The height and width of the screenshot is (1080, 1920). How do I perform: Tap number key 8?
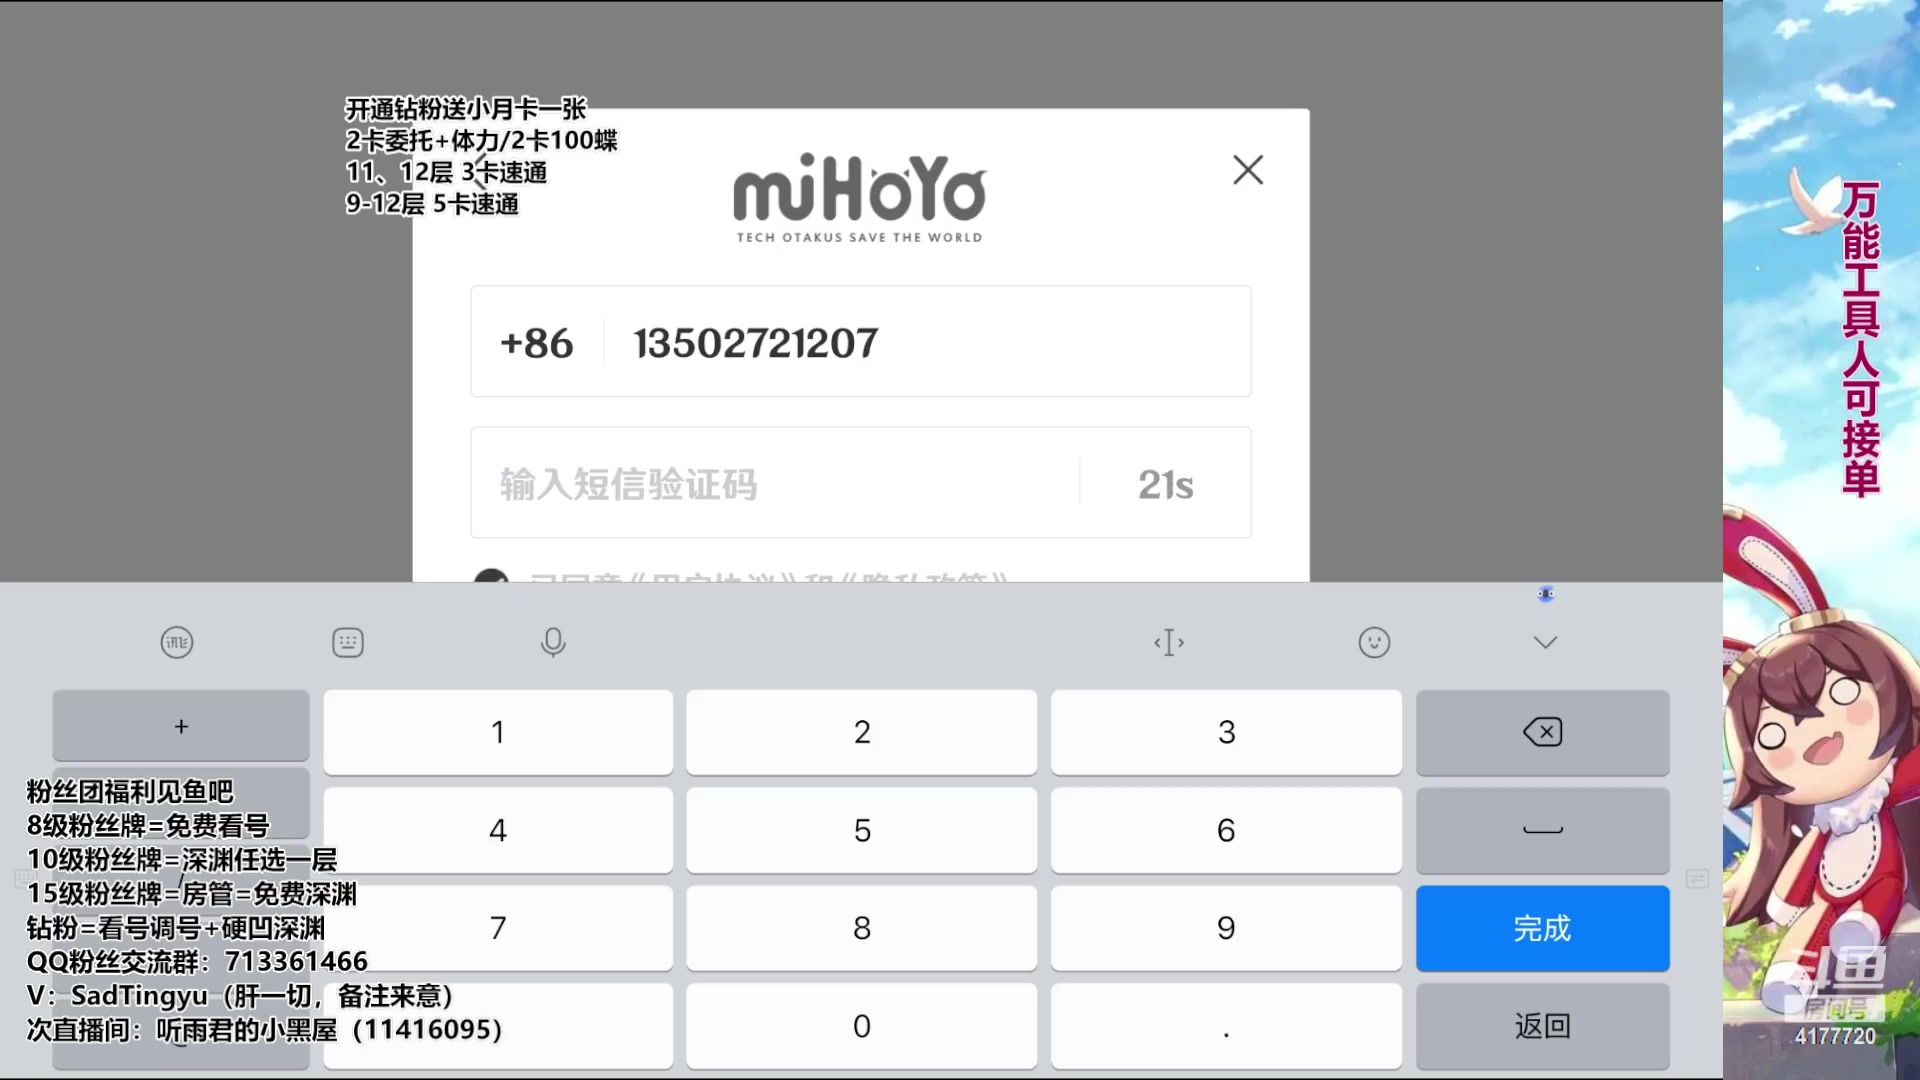click(x=862, y=928)
